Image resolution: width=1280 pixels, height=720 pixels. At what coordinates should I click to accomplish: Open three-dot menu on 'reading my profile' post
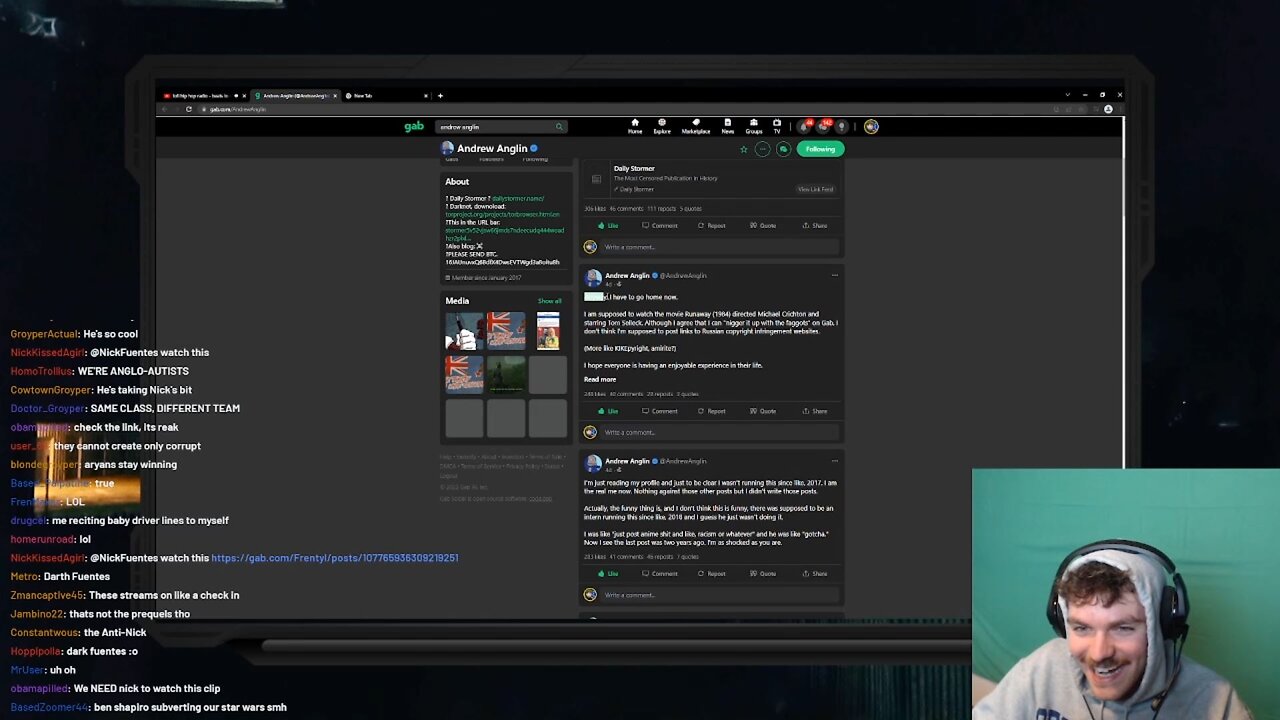coord(834,461)
